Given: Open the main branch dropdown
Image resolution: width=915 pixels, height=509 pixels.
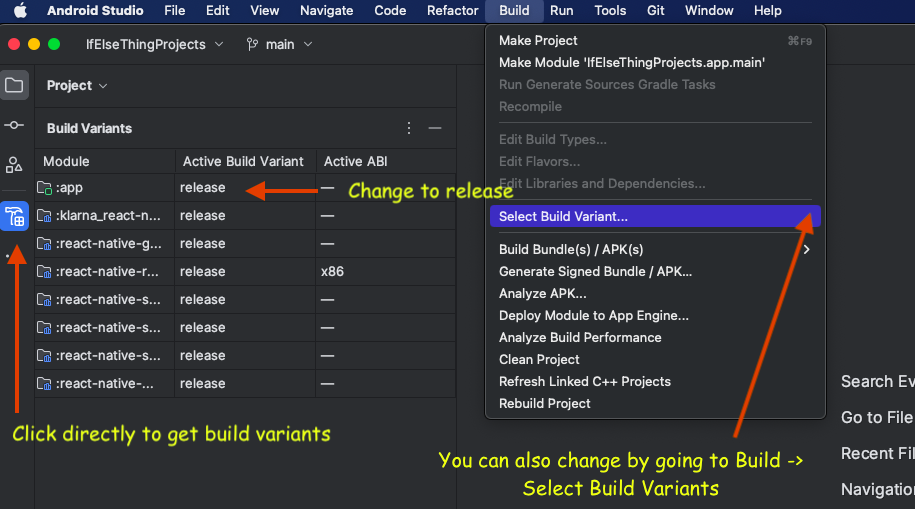Looking at the screenshot, I should point(280,44).
